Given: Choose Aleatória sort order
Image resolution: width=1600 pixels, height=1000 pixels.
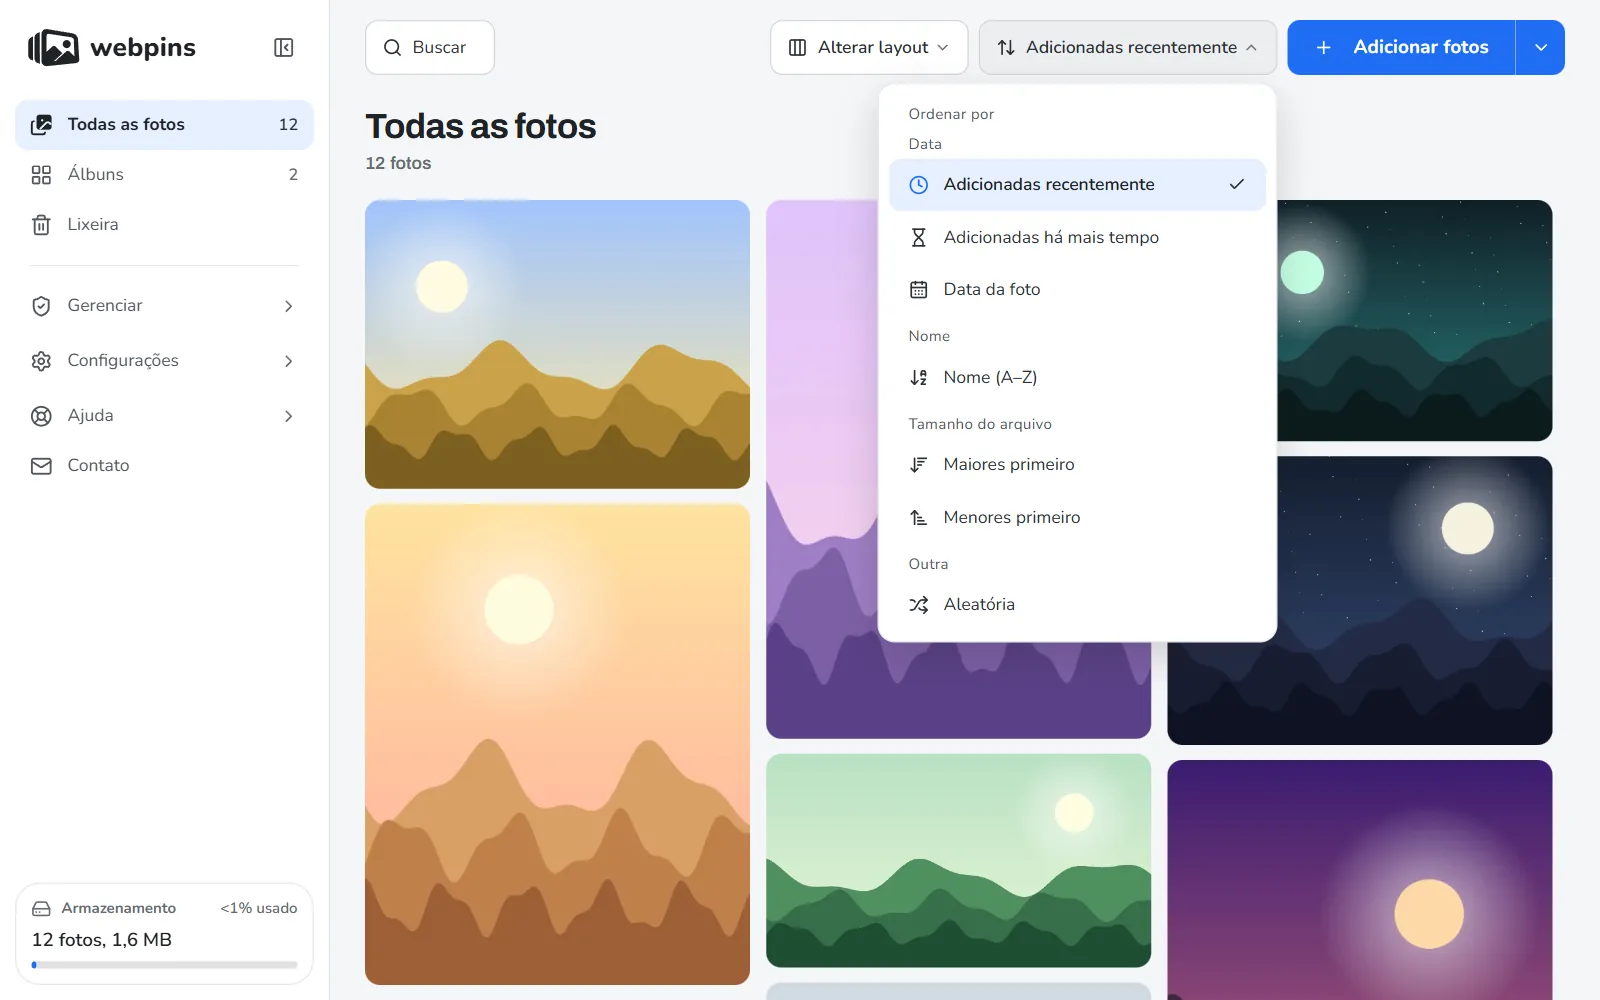Looking at the screenshot, I should [1077, 605].
